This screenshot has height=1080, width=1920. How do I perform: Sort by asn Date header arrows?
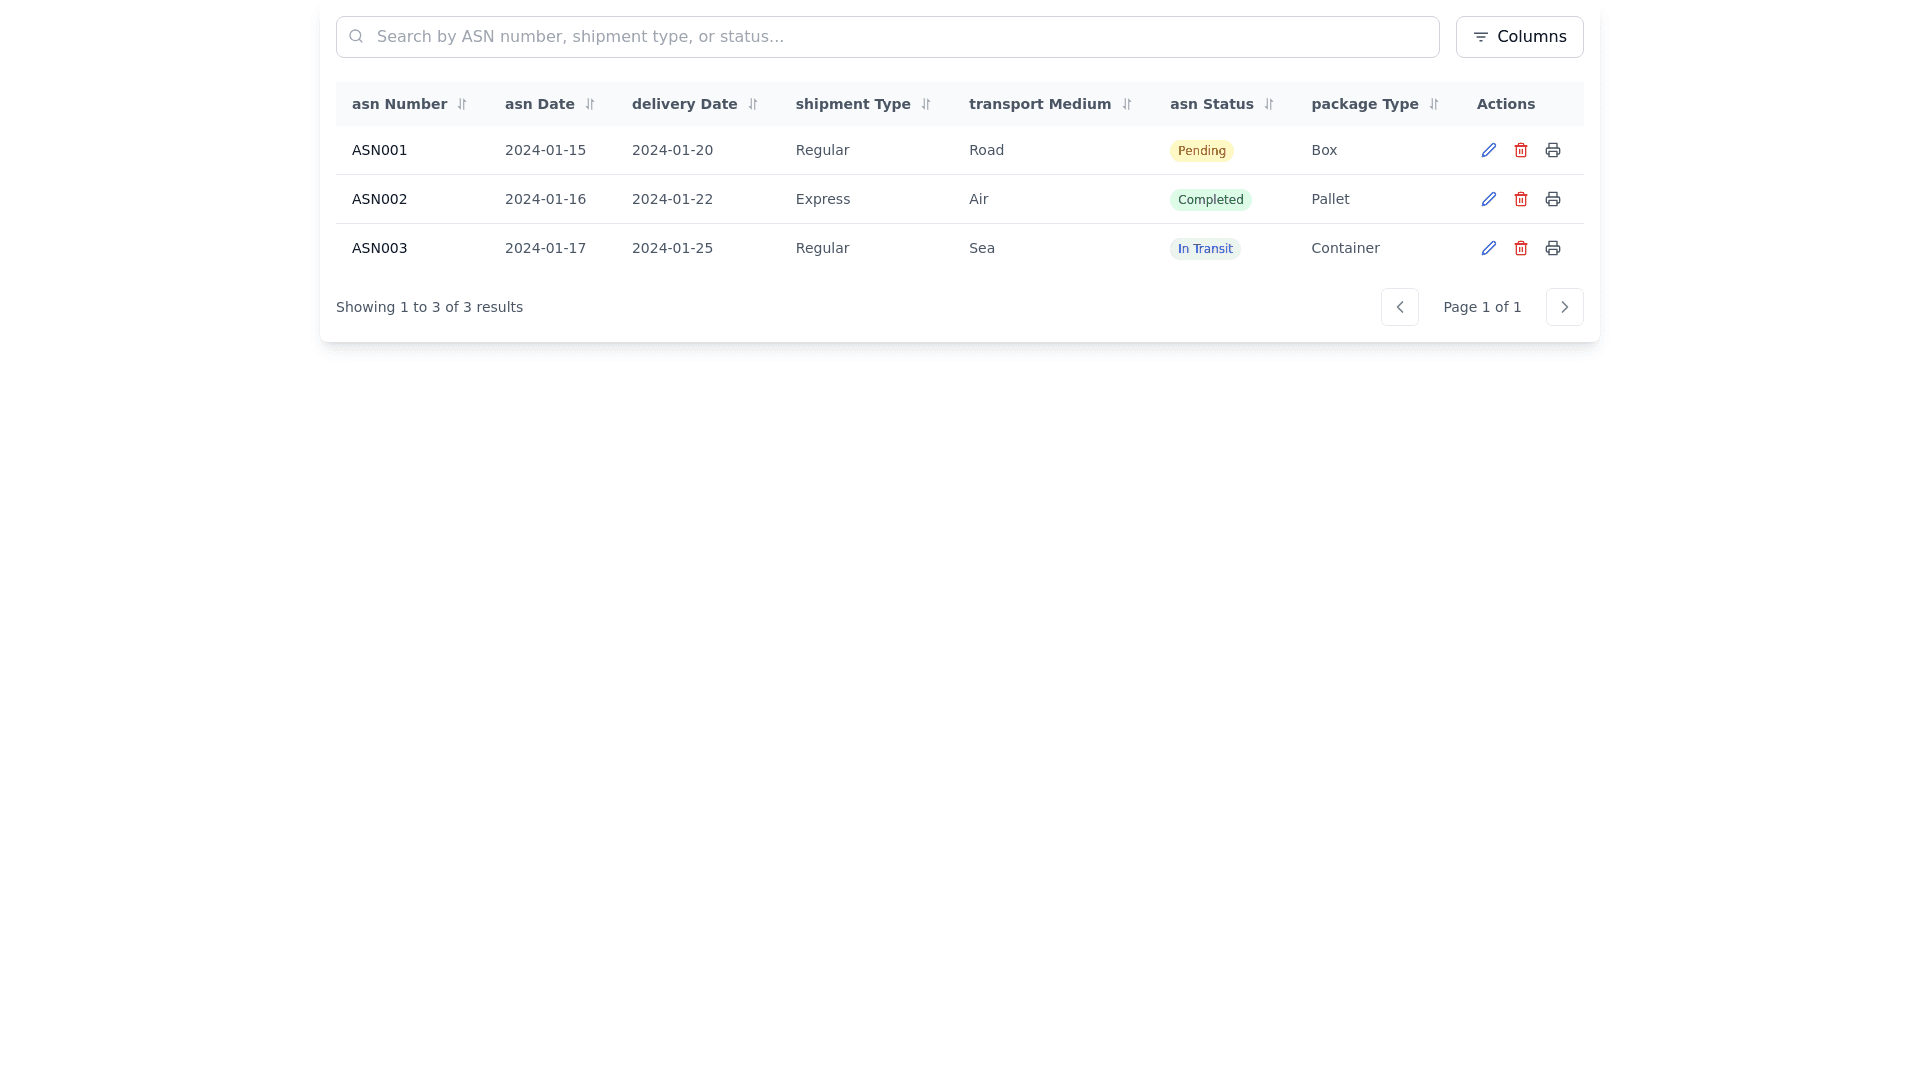pyautogui.click(x=589, y=104)
